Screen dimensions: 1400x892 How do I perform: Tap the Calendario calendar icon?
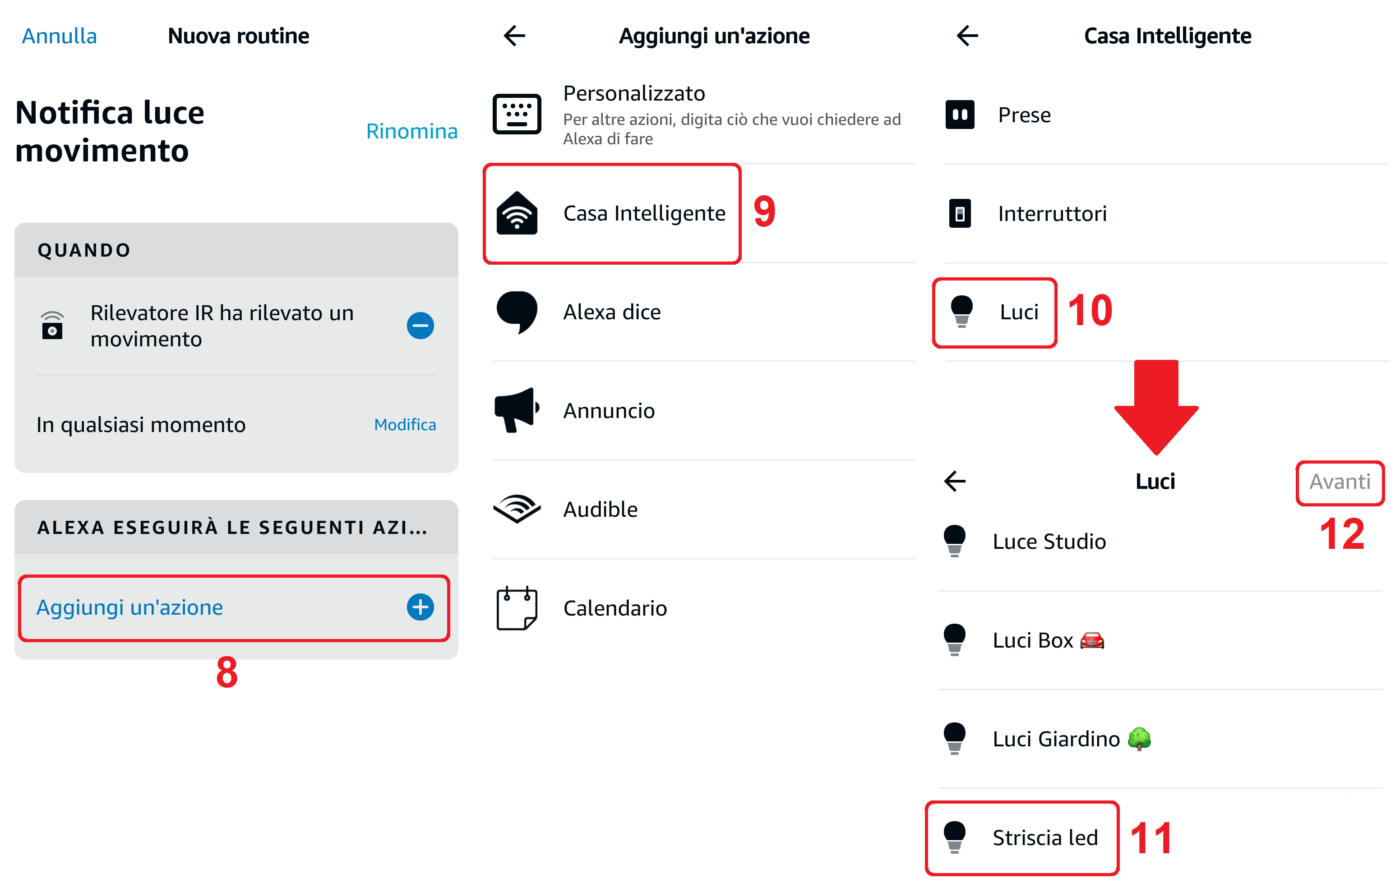(x=517, y=608)
